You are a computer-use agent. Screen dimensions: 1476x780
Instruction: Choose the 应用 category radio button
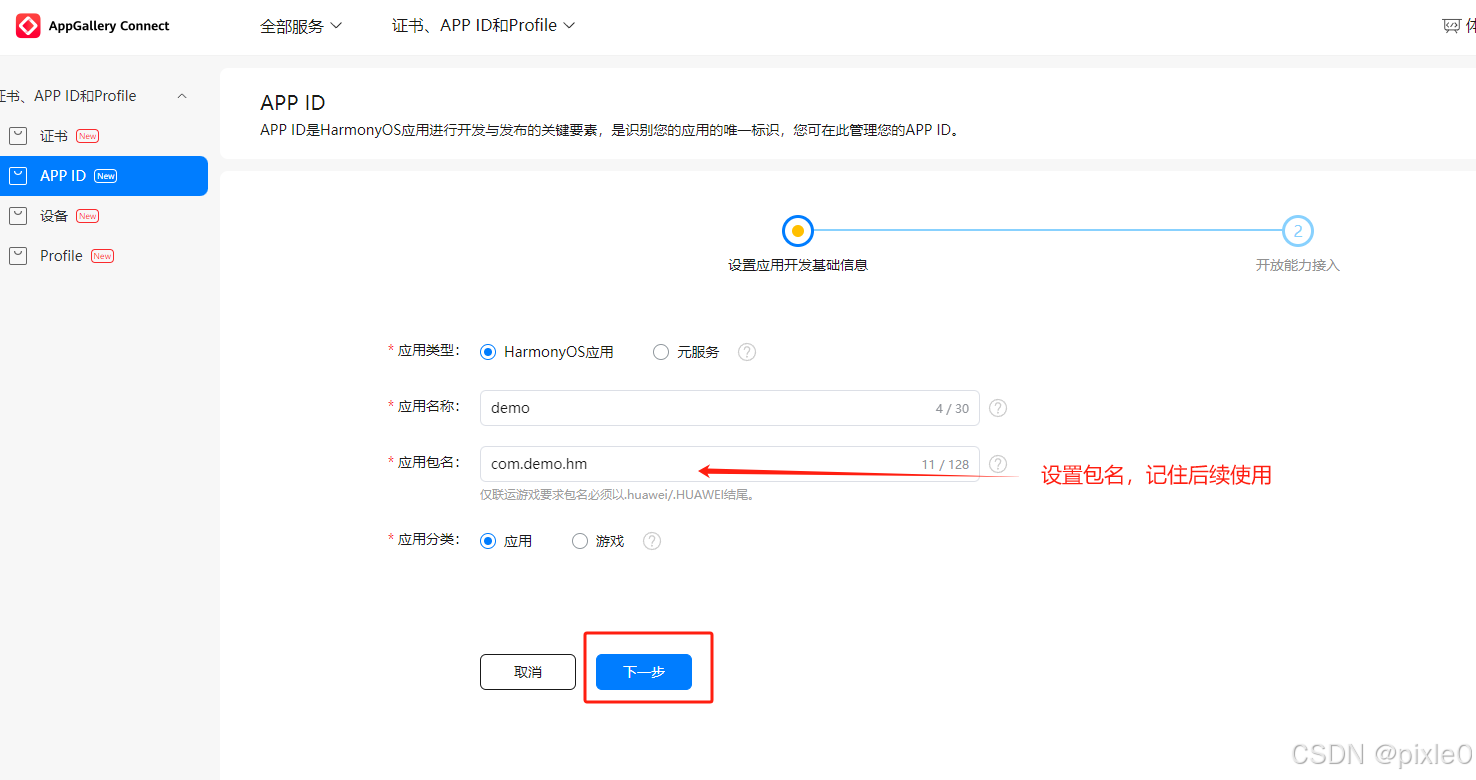488,541
